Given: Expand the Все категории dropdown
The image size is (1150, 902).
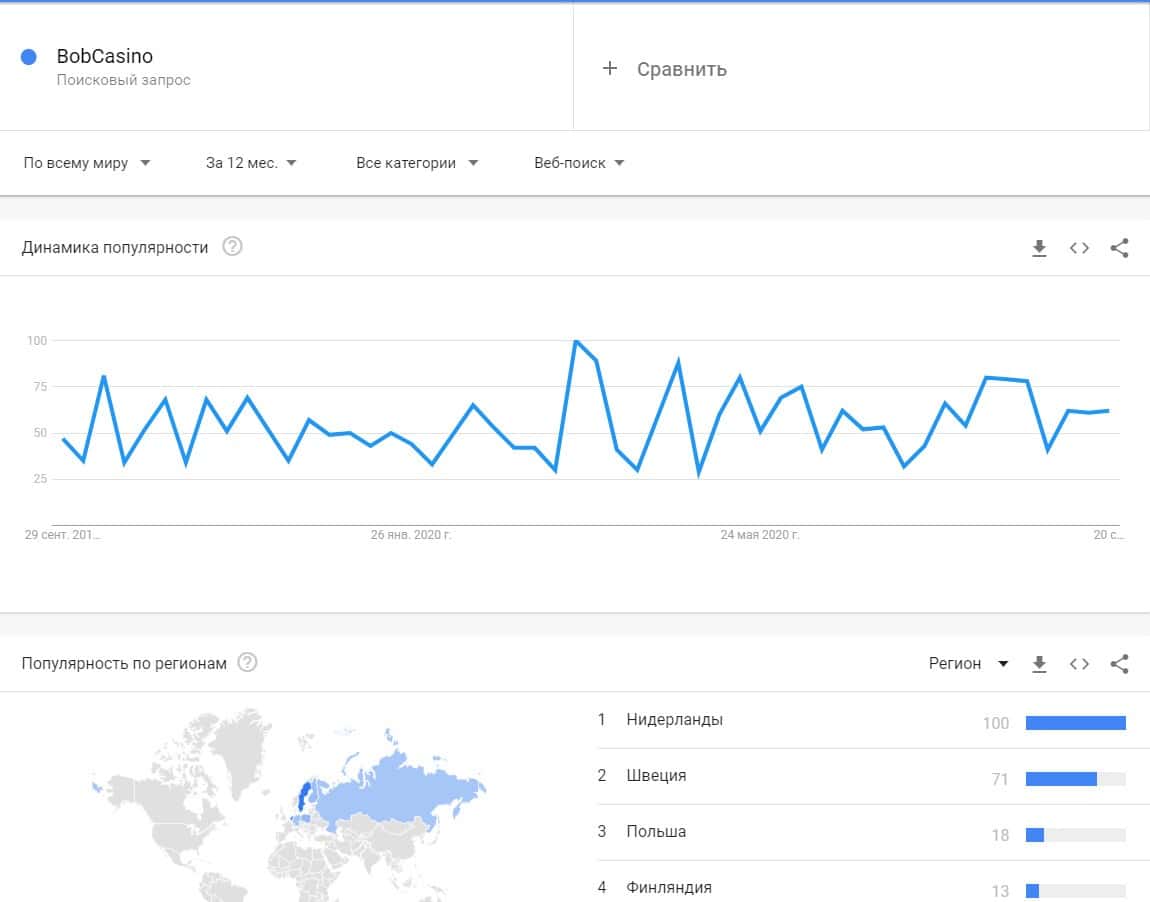Looking at the screenshot, I should (x=417, y=163).
